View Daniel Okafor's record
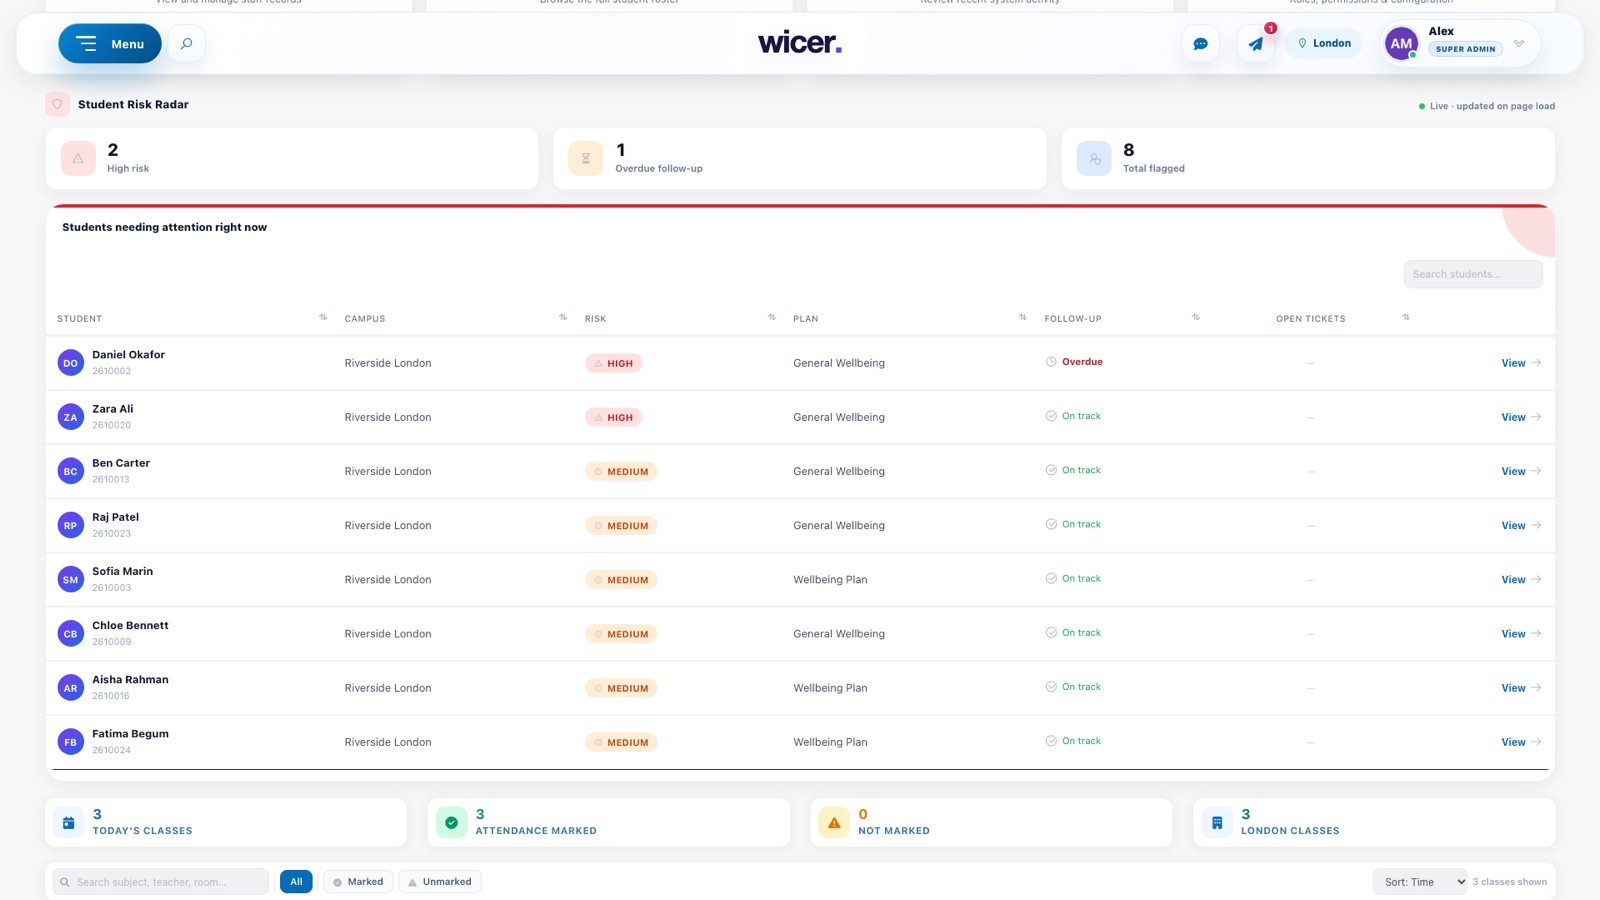Image resolution: width=1600 pixels, height=900 pixels. pos(1521,363)
